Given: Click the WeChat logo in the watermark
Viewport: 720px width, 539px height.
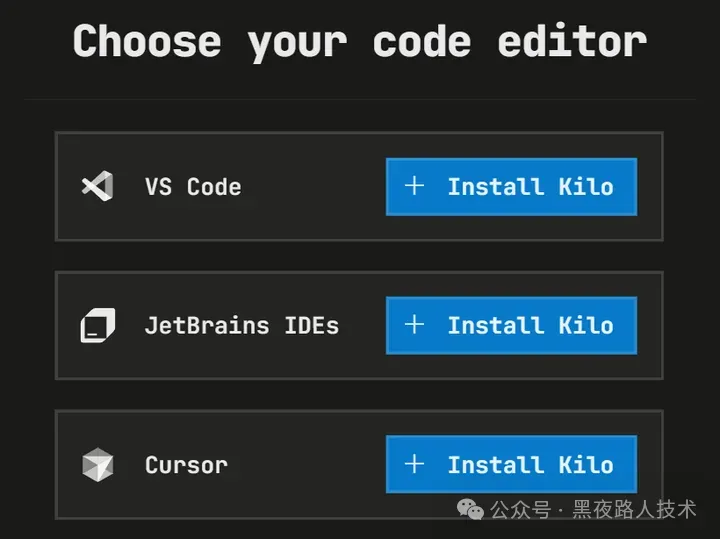Looking at the screenshot, I should pyautogui.click(x=470, y=509).
